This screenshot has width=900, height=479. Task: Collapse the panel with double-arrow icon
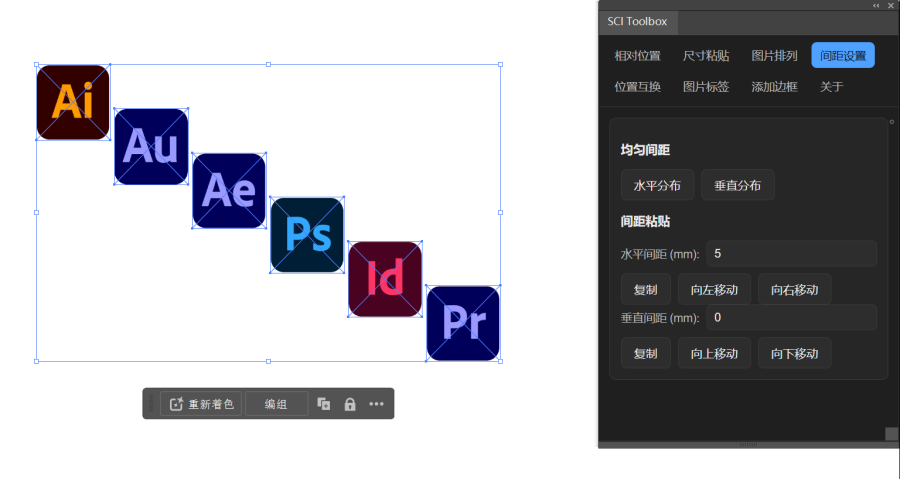click(876, 5)
